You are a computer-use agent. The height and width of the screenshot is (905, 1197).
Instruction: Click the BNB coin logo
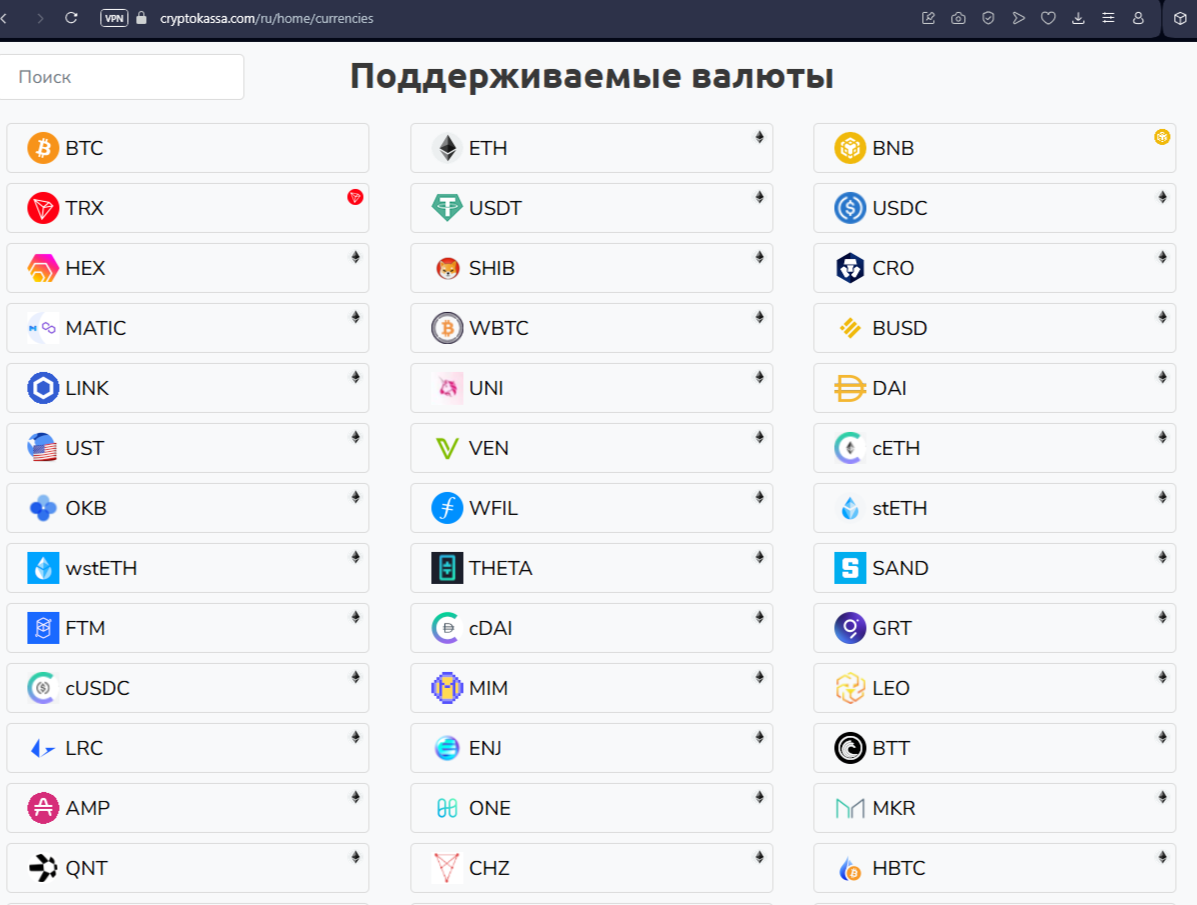coord(850,148)
